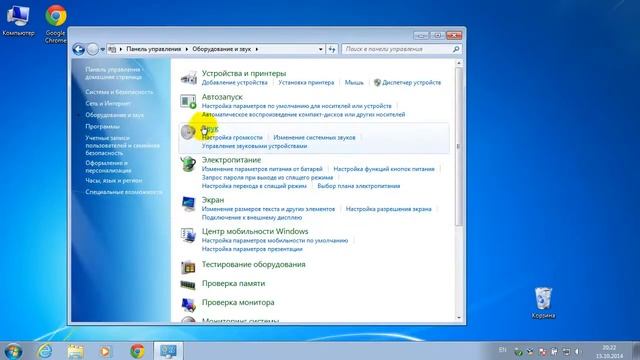Open Windows Mobility Center icon
This screenshot has height=360, width=640.
188,235
